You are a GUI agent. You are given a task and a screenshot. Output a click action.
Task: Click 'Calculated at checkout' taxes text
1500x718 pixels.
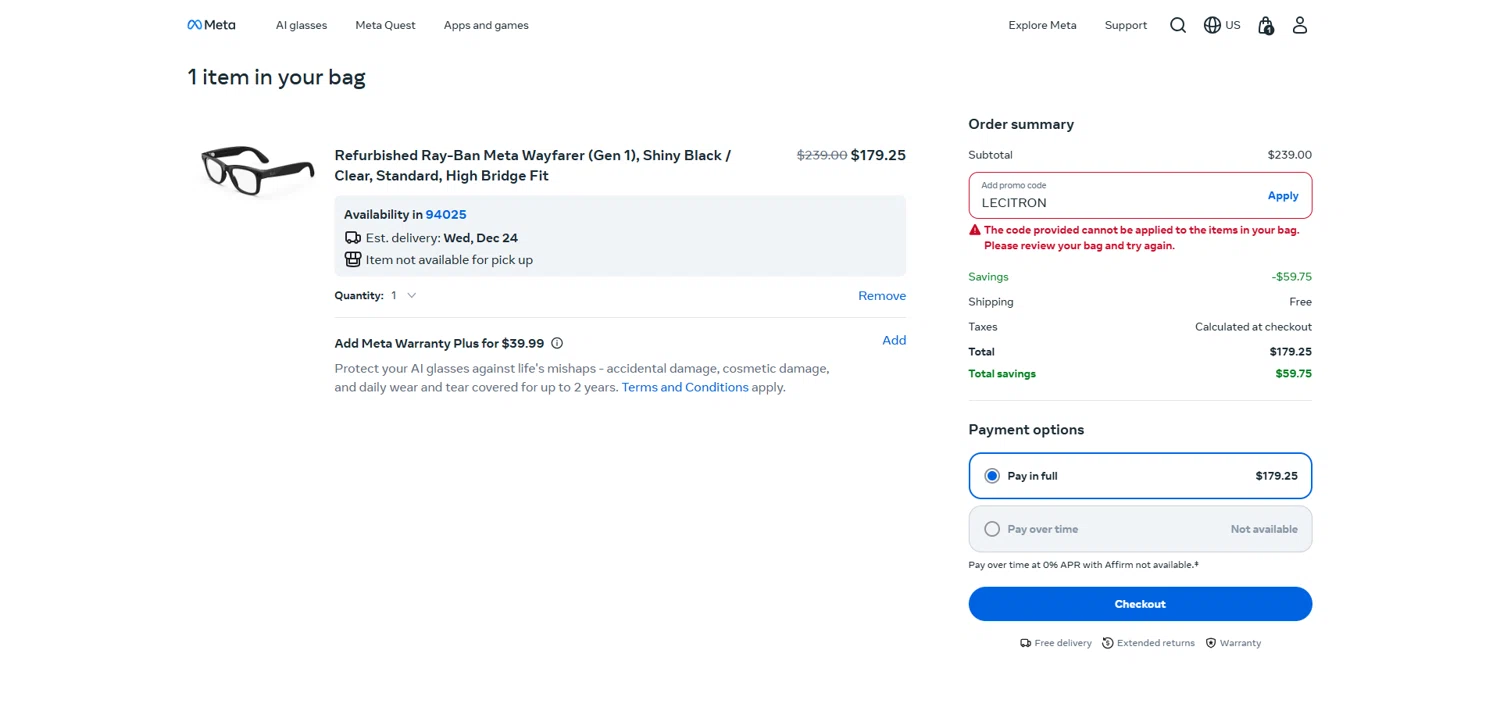click(1253, 327)
